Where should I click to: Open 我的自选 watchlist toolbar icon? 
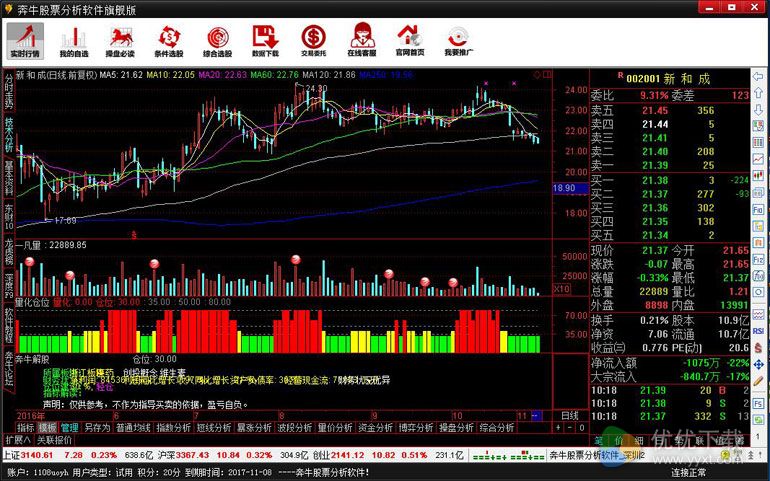tap(74, 41)
